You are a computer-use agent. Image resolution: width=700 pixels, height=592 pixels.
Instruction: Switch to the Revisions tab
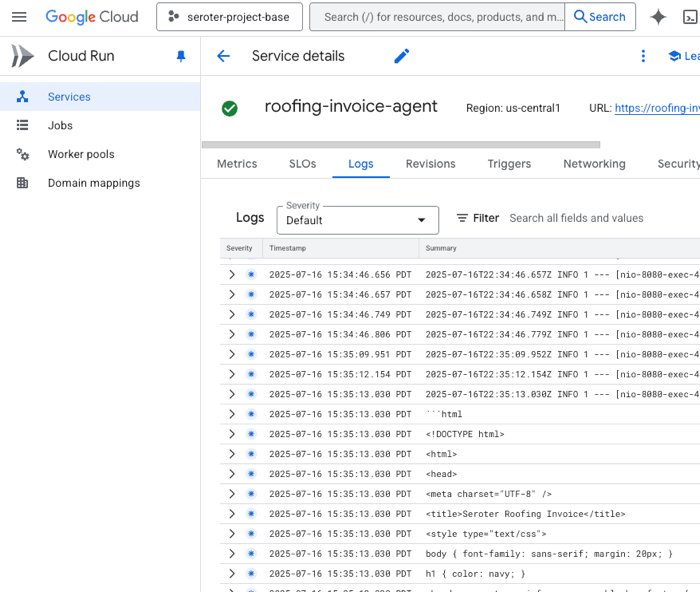[430, 164]
